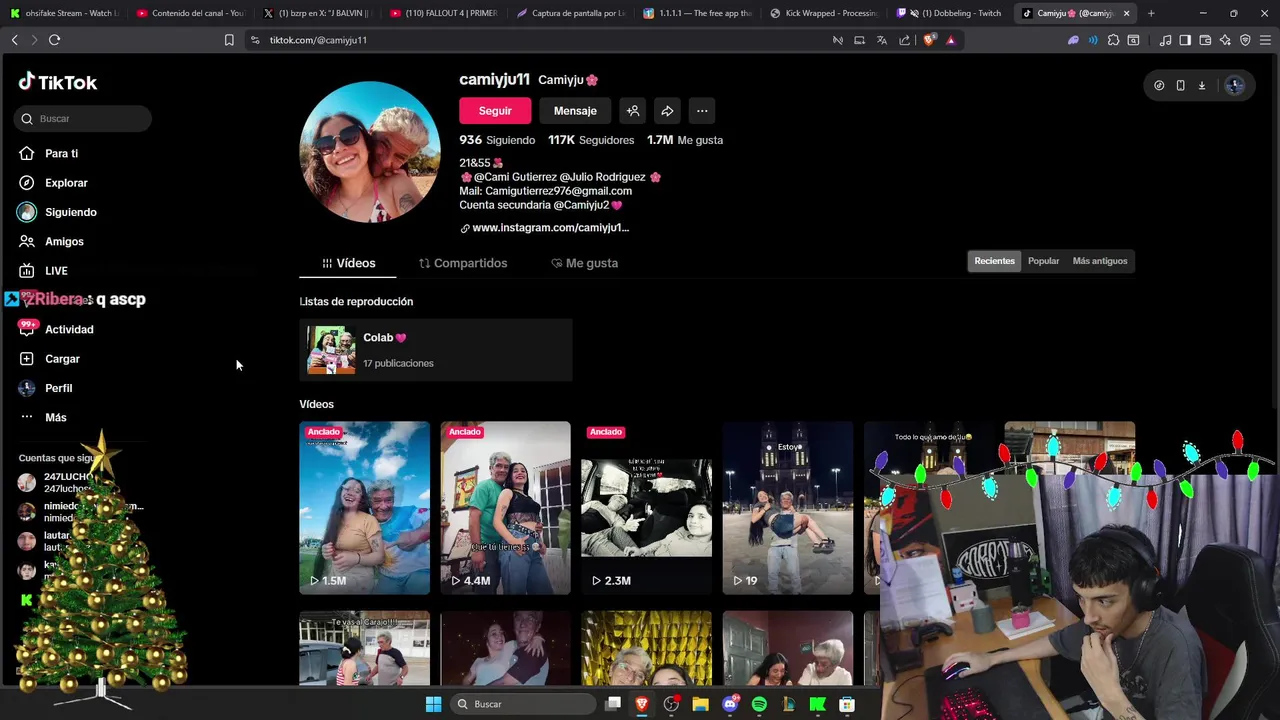Open the browser extensions puzzle icon

pyautogui.click(x=1113, y=40)
